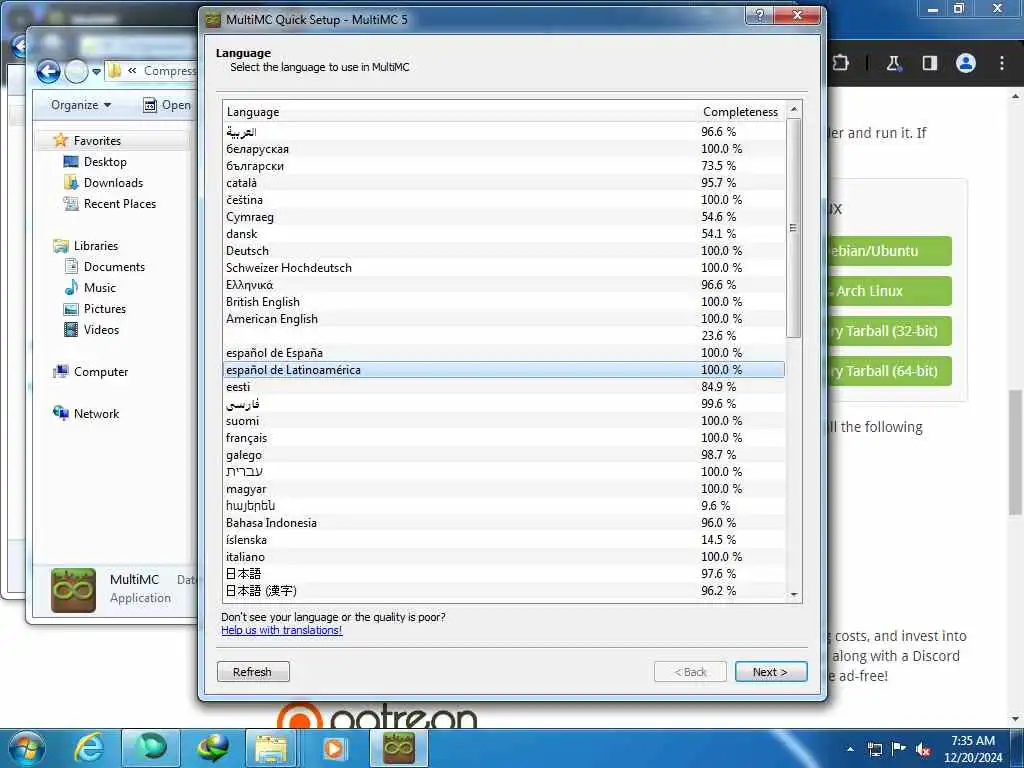Image resolution: width=1024 pixels, height=768 pixels.
Task: Open the browser three-dot menu
Action: coord(1002,63)
